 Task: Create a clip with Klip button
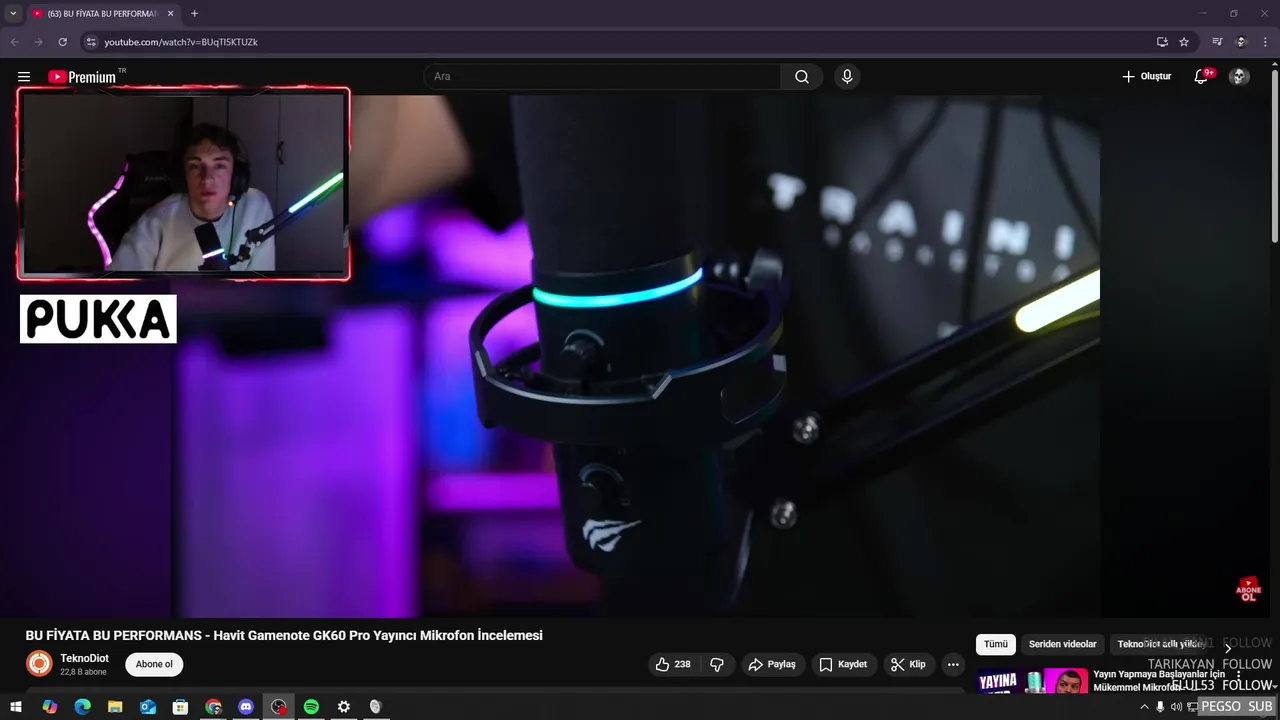point(908,664)
